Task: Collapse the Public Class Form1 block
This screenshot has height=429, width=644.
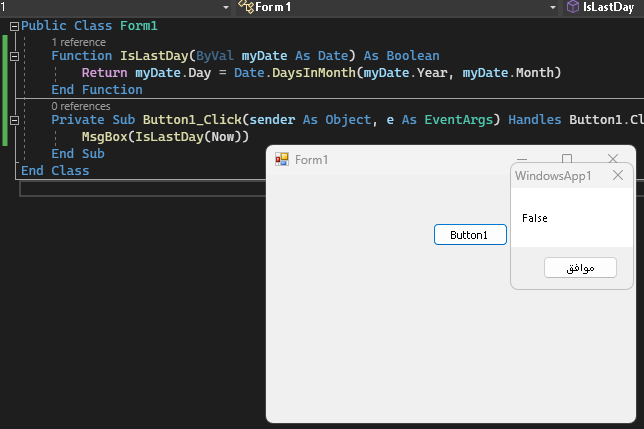Action: pyautogui.click(x=14, y=26)
